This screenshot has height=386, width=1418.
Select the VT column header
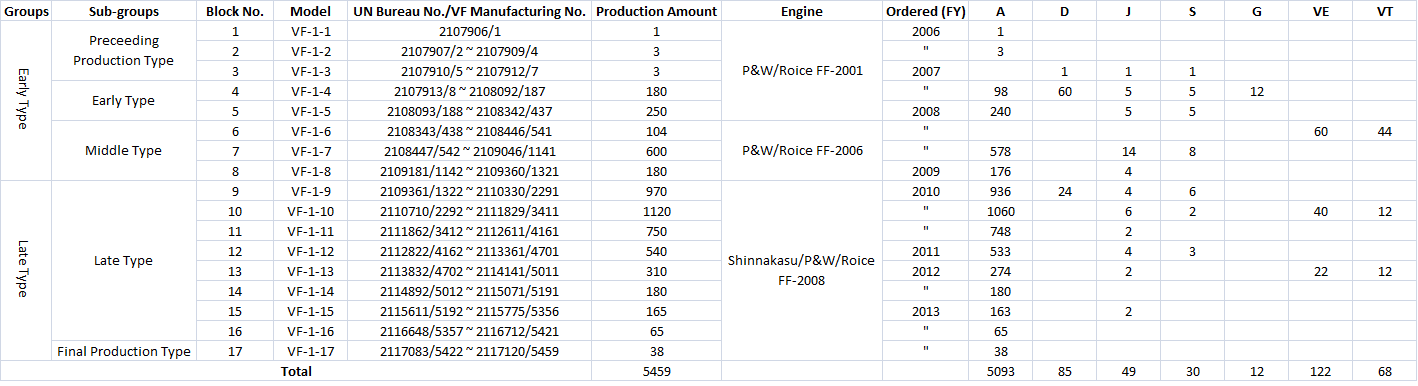[x=1384, y=12]
